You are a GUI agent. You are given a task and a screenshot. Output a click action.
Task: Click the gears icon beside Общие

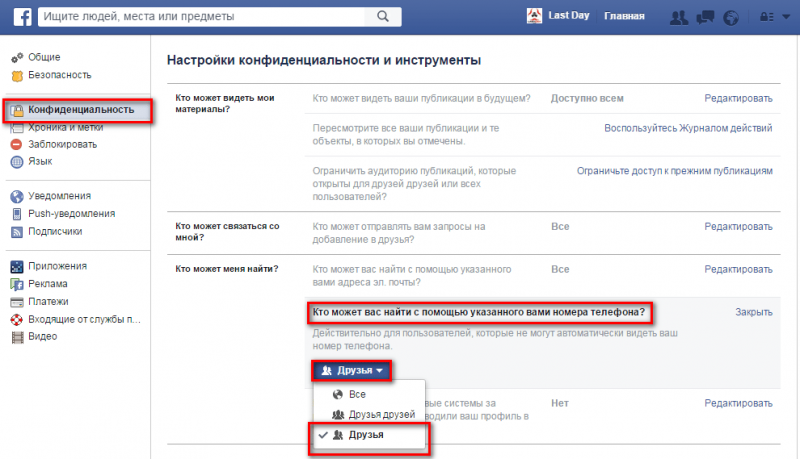pos(17,58)
